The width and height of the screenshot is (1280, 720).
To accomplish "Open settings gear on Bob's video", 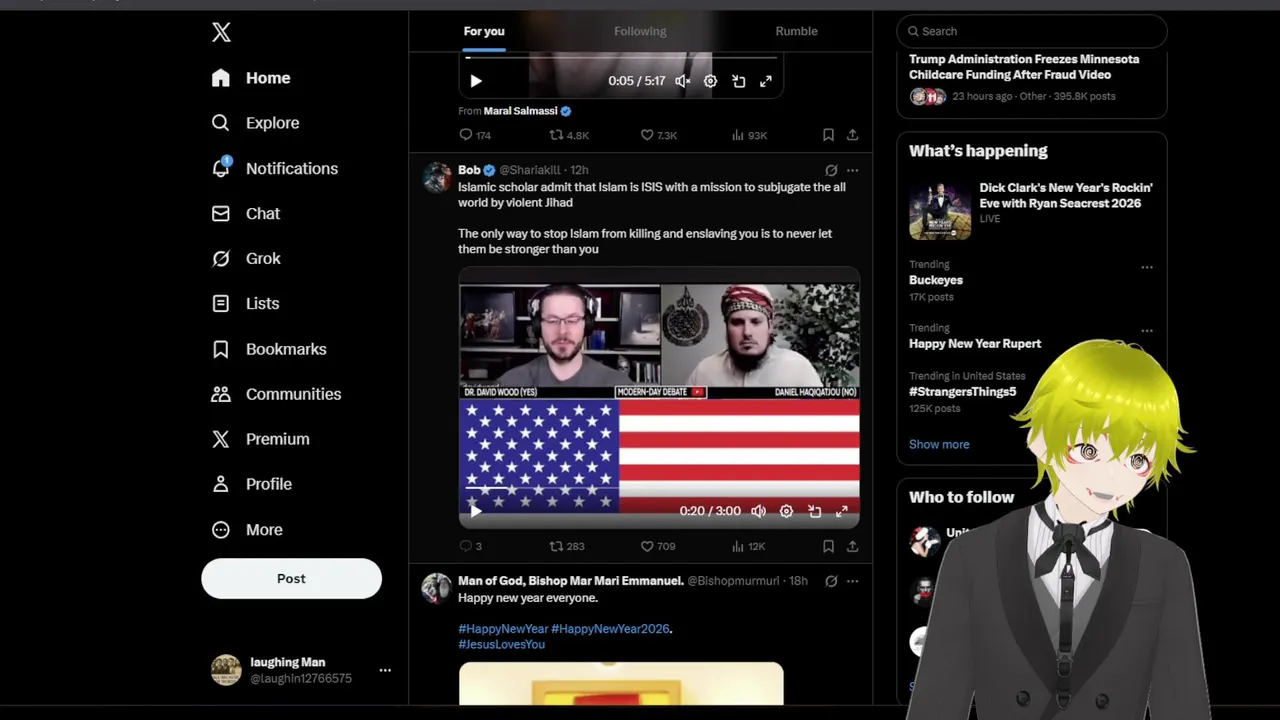I will click(786, 511).
